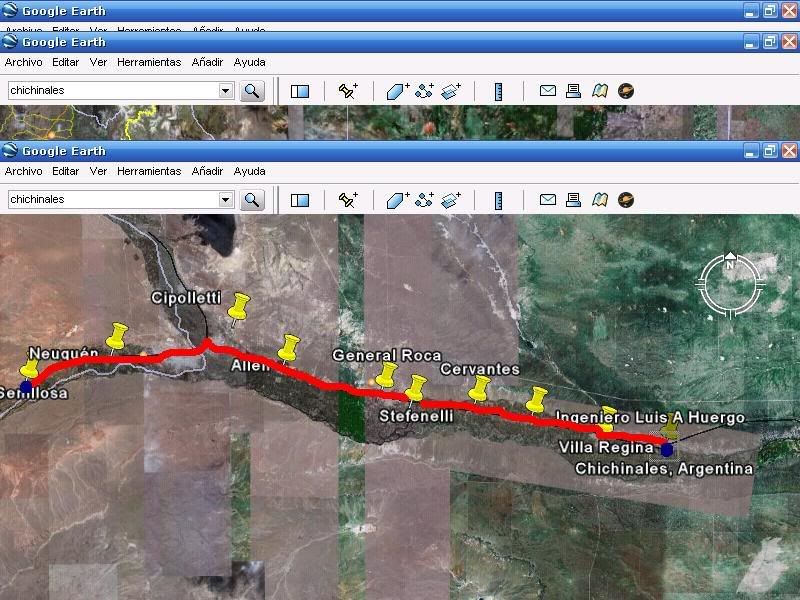
Task: Click the yellow pushpin near Cipolletti
Action: (x=238, y=306)
